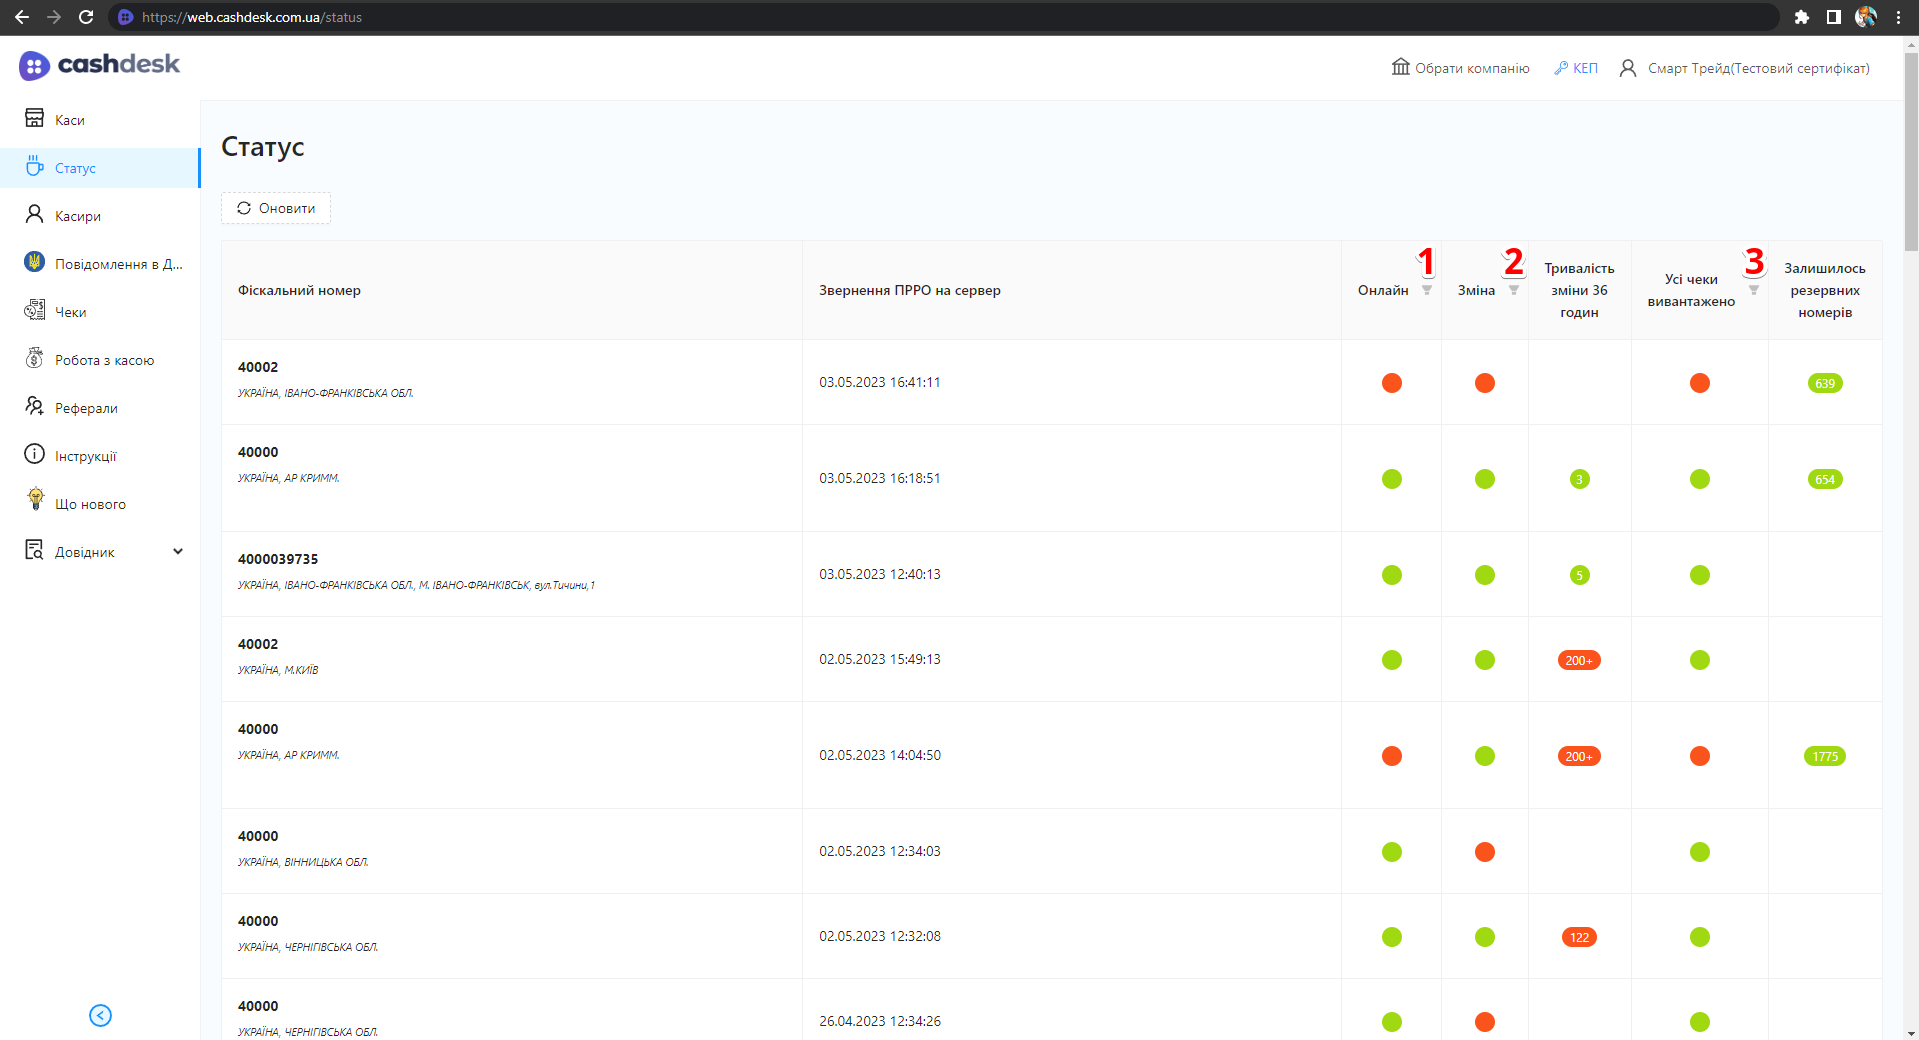Screen dimensions: 1919x1040
Task: Open Робота з касою section
Action: pyautogui.click(x=104, y=360)
